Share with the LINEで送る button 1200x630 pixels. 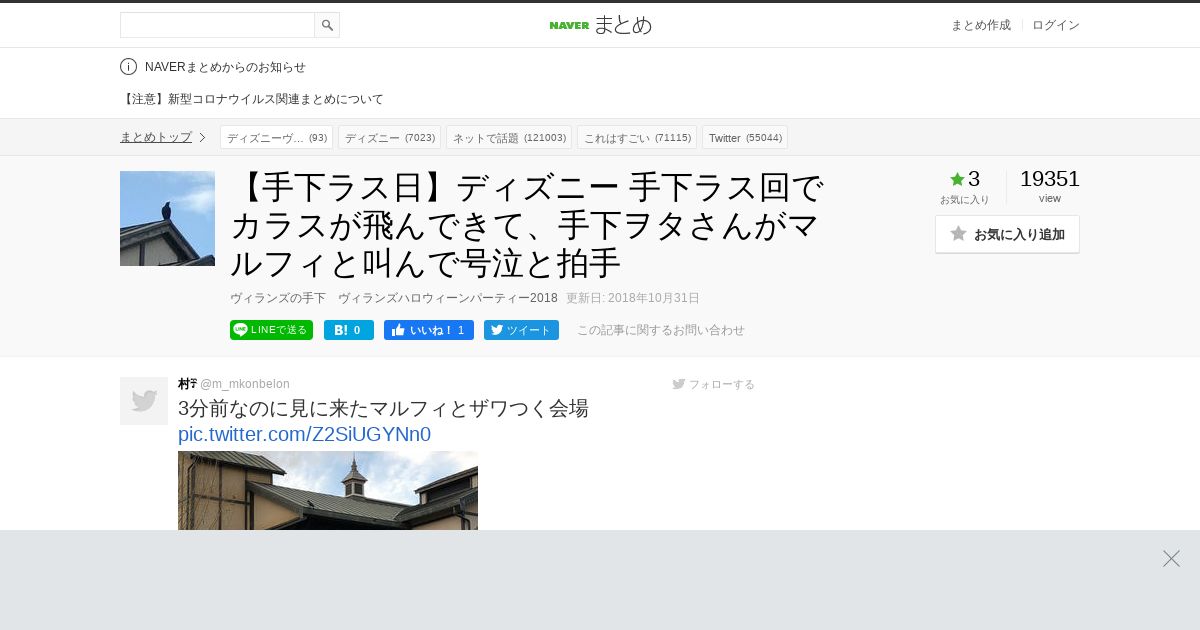point(271,330)
